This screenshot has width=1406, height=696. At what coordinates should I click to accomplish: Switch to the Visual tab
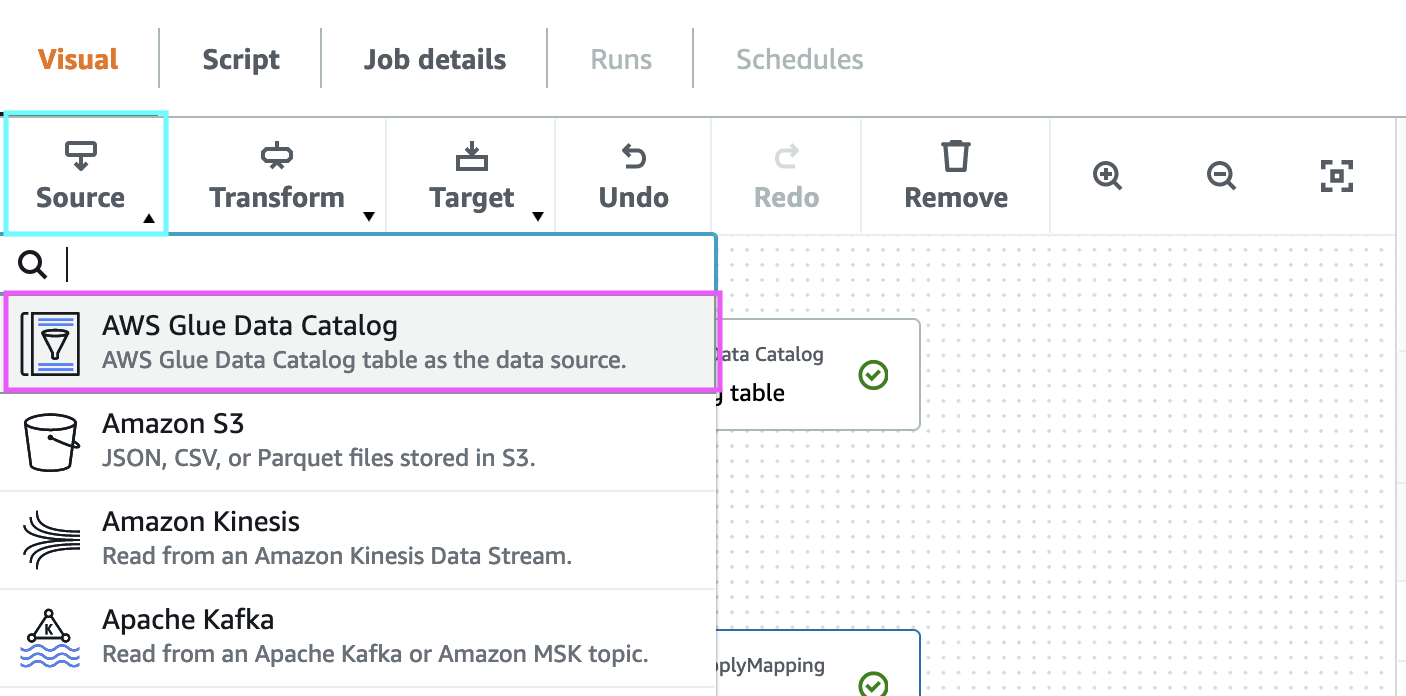coord(79,60)
